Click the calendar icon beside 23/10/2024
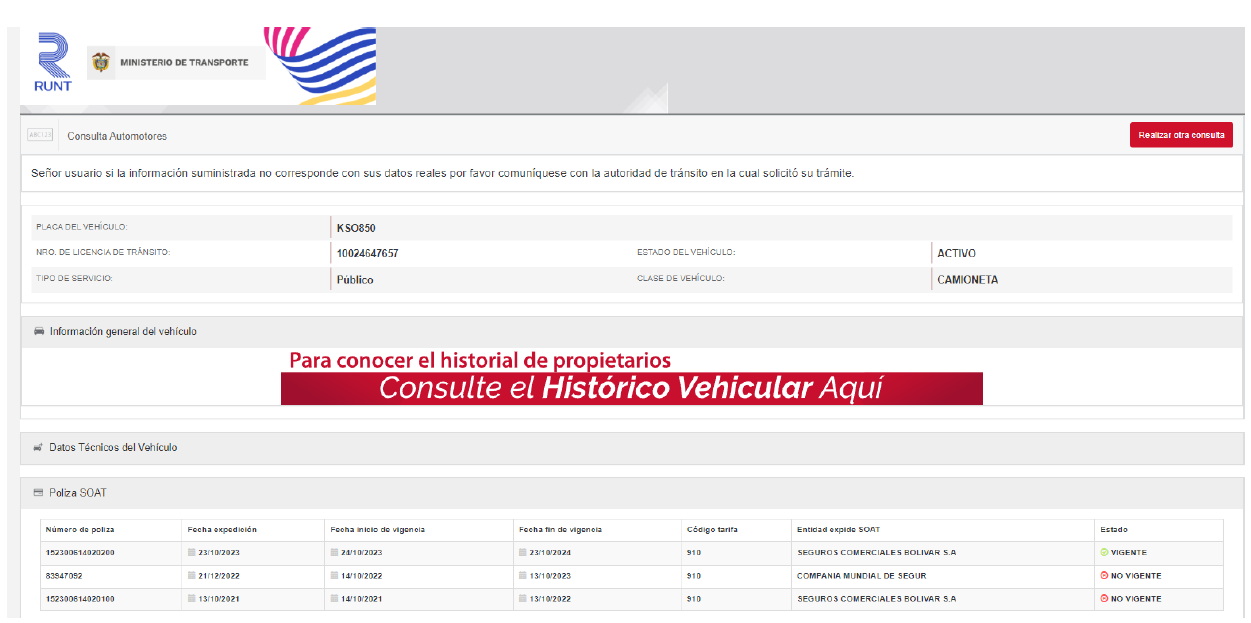The width and height of the screenshot is (1251, 623). click(524, 552)
